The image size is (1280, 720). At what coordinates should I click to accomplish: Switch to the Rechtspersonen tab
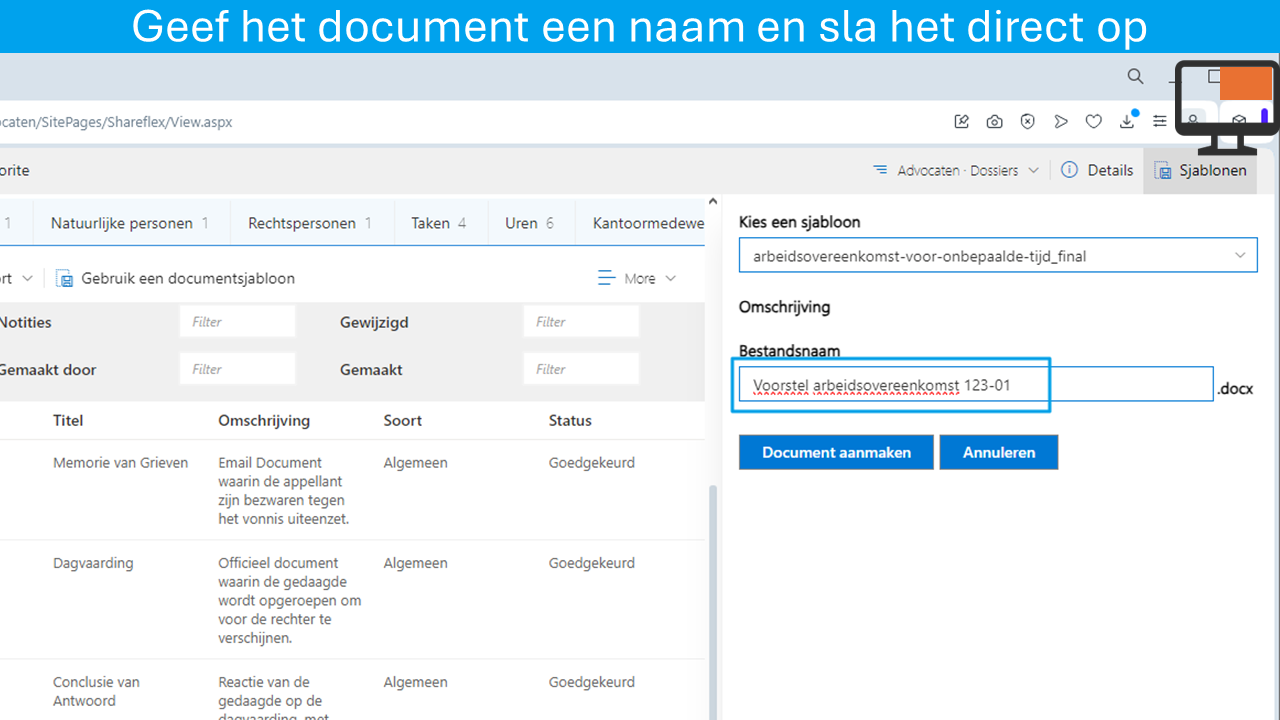coord(310,223)
